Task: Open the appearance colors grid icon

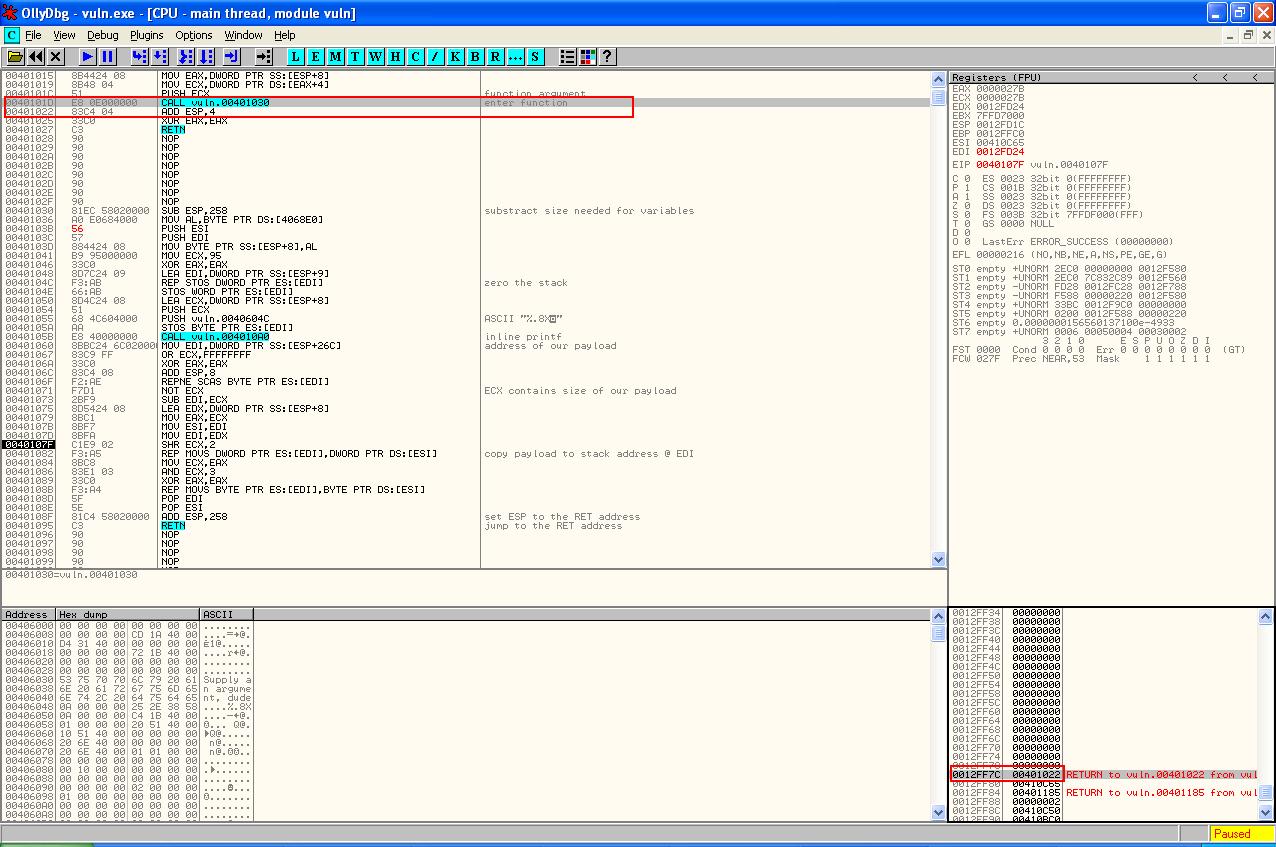Action: click(x=587, y=57)
